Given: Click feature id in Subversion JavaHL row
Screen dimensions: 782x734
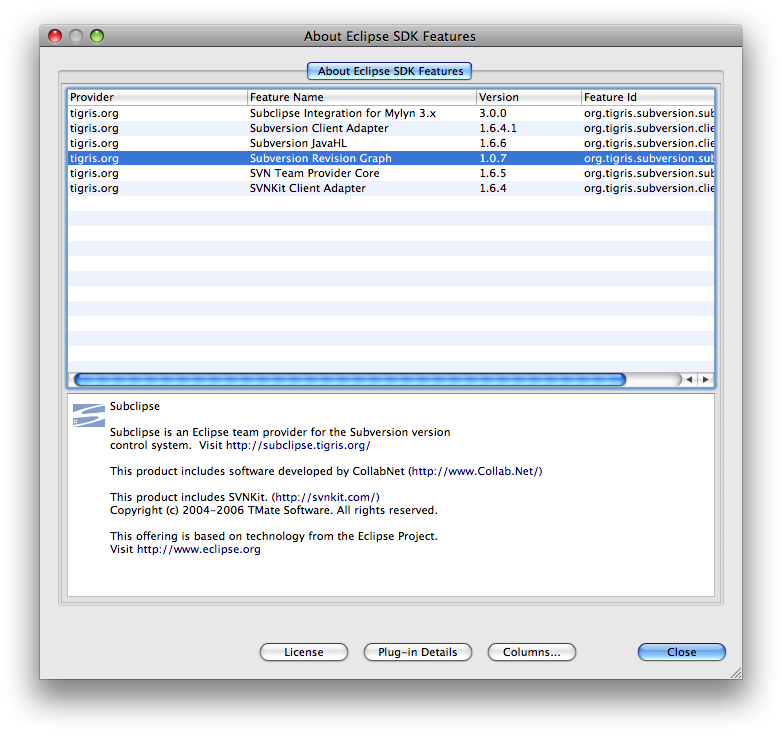Looking at the screenshot, I should tap(649, 143).
